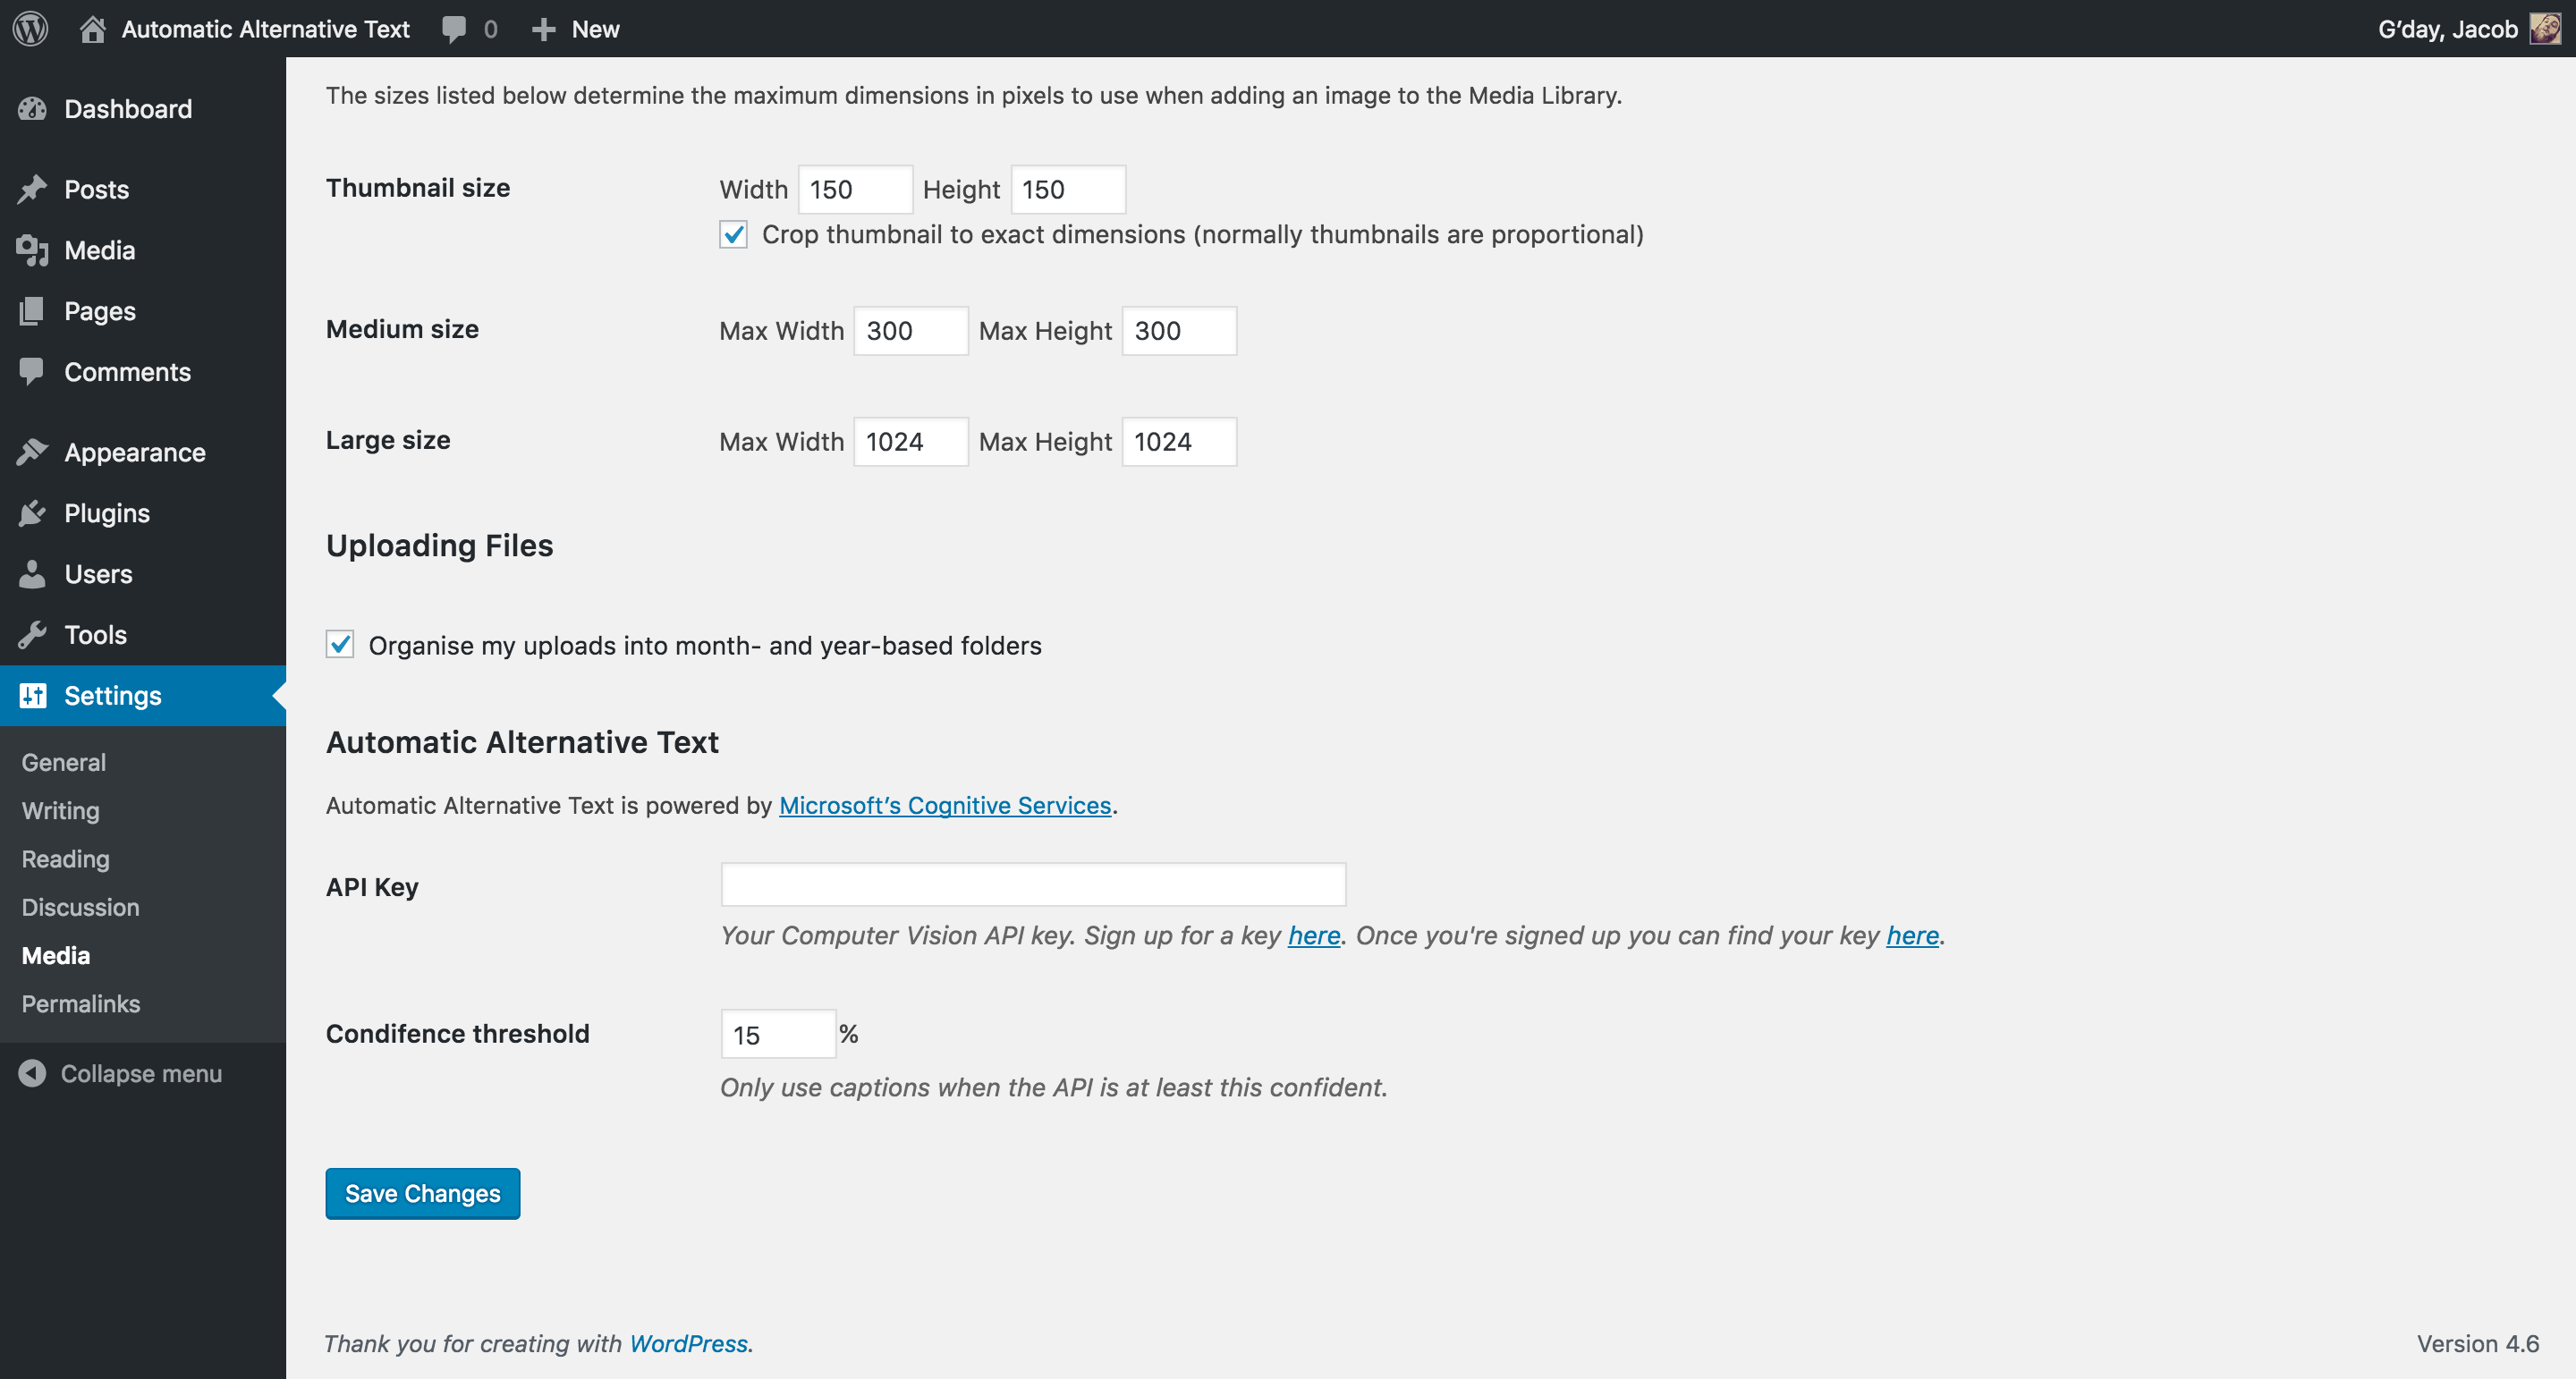The width and height of the screenshot is (2576, 1379).
Task: Click the home icon beside site name
Action: click(92, 29)
